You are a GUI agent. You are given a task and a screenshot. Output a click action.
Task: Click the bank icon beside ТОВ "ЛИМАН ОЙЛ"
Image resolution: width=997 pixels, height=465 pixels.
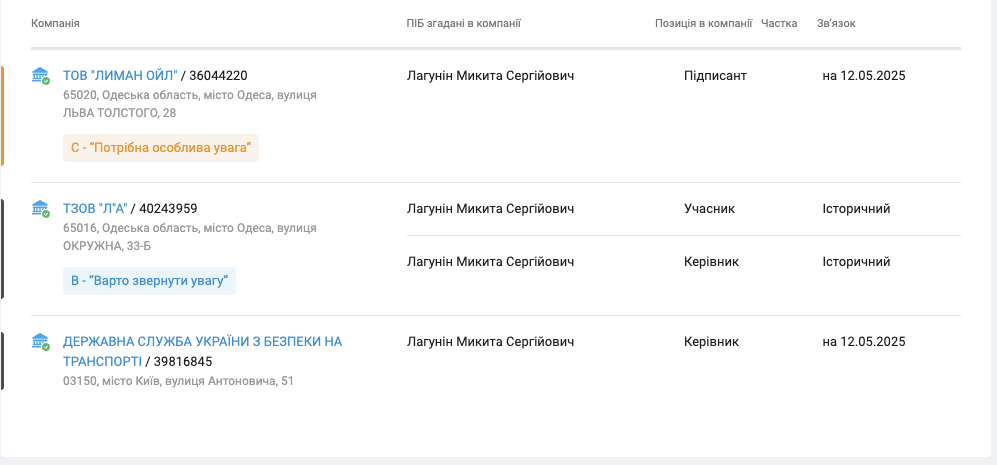click(40, 76)
